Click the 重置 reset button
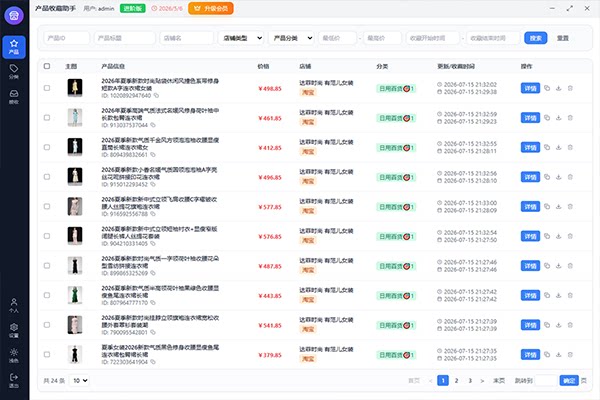600x400 pixels. click(x=562, y=38)
